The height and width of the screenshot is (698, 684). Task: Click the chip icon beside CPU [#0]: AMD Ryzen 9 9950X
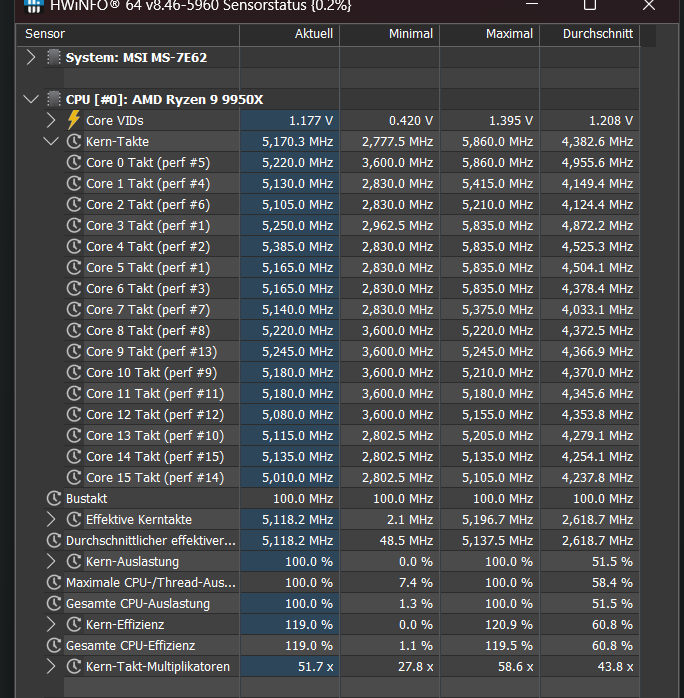point(53,99)
